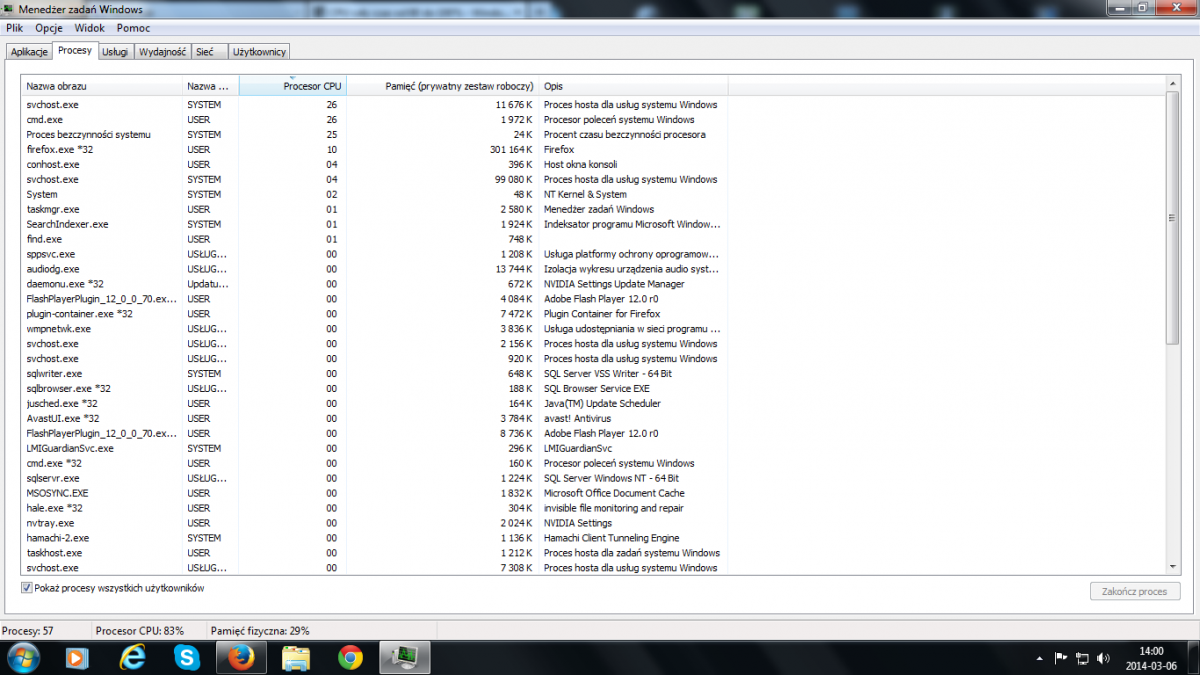Open the Widok menu

tap(90, 28)
